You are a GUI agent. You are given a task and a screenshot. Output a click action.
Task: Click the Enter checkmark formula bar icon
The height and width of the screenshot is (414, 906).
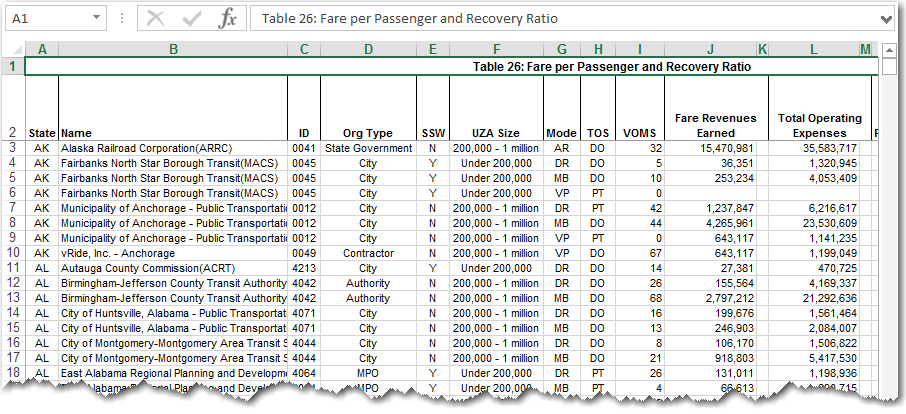pyautogui.click(x=191, y=18)
